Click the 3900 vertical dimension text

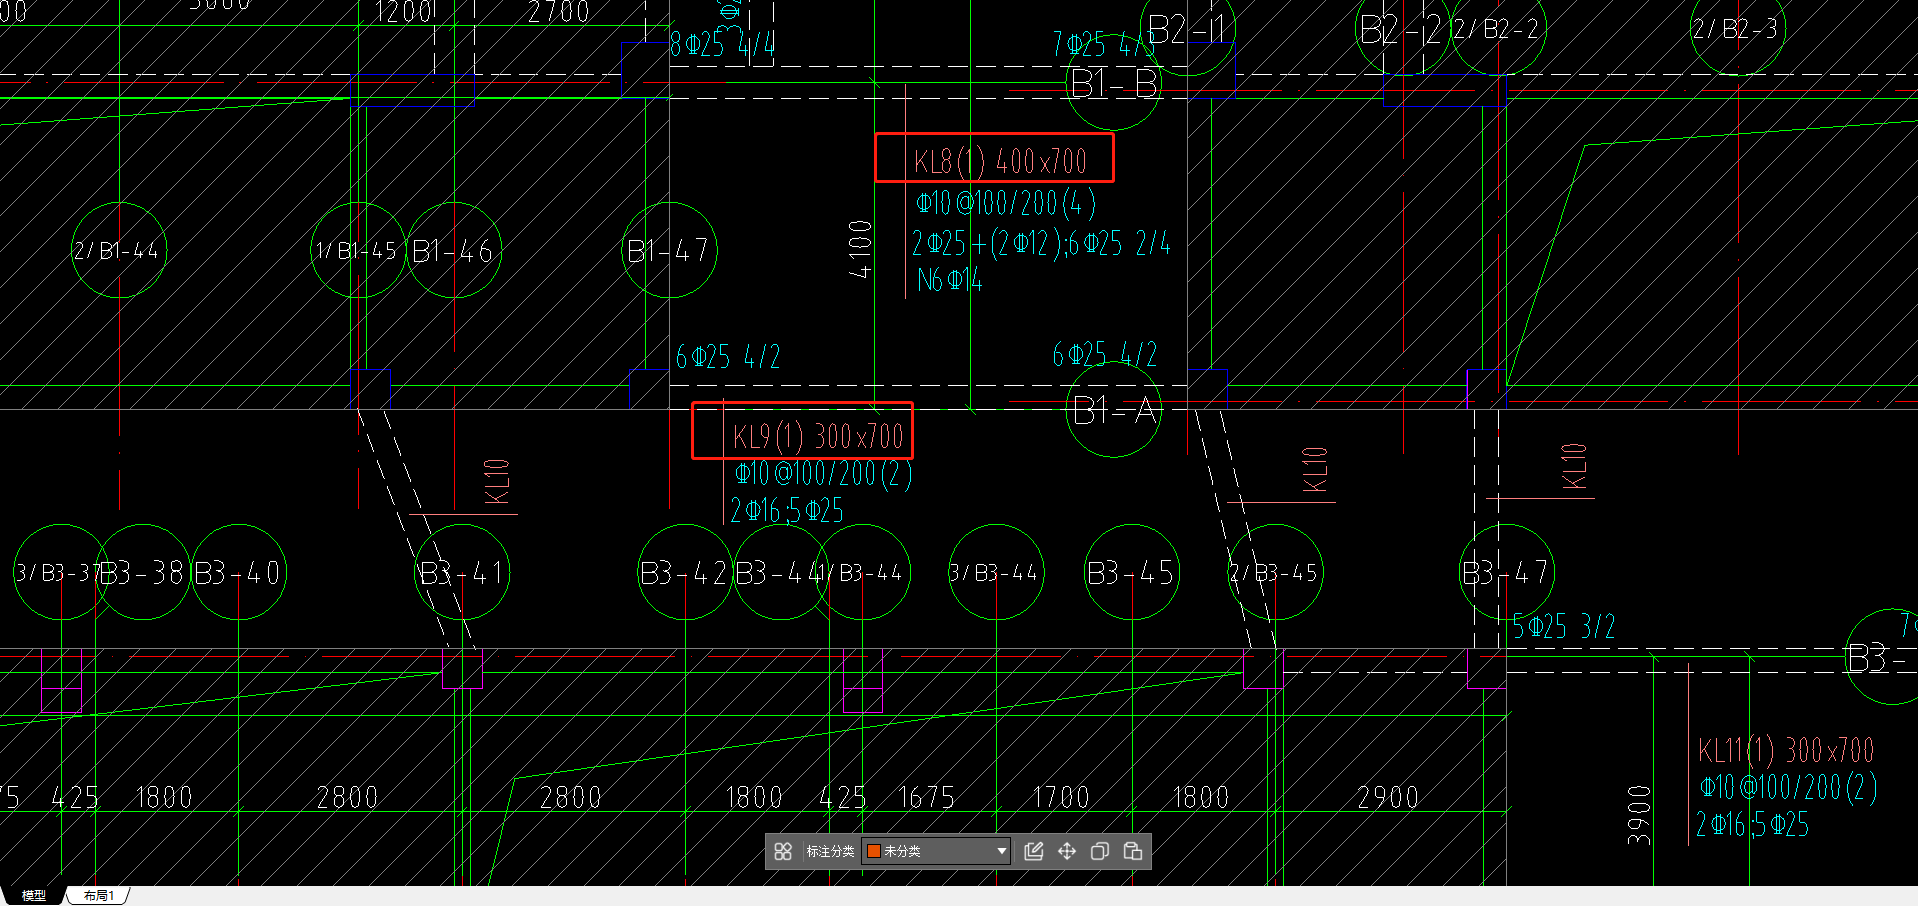click(1638, 815)
